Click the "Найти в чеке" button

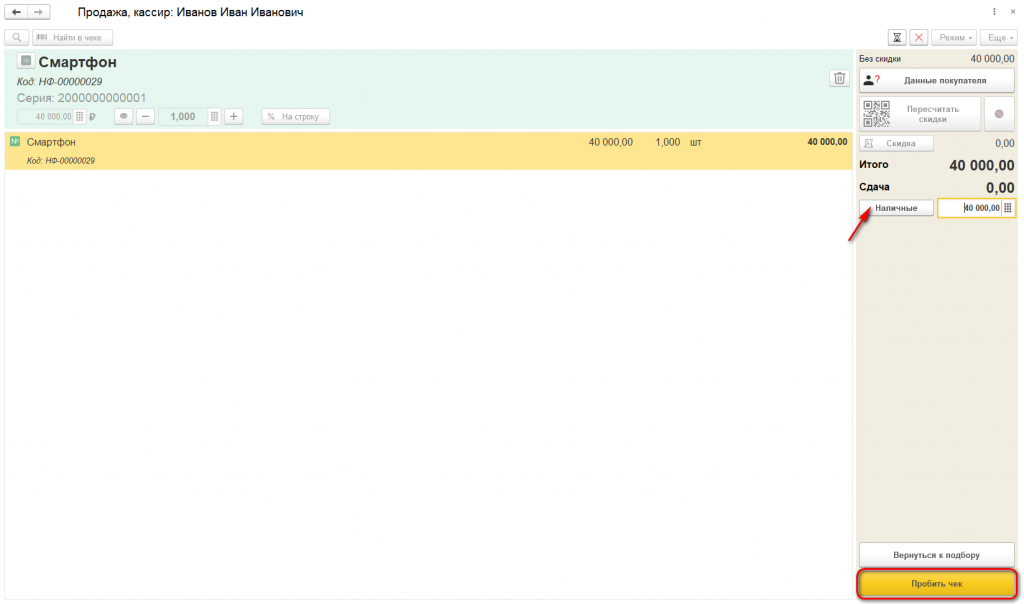point(72,38)
